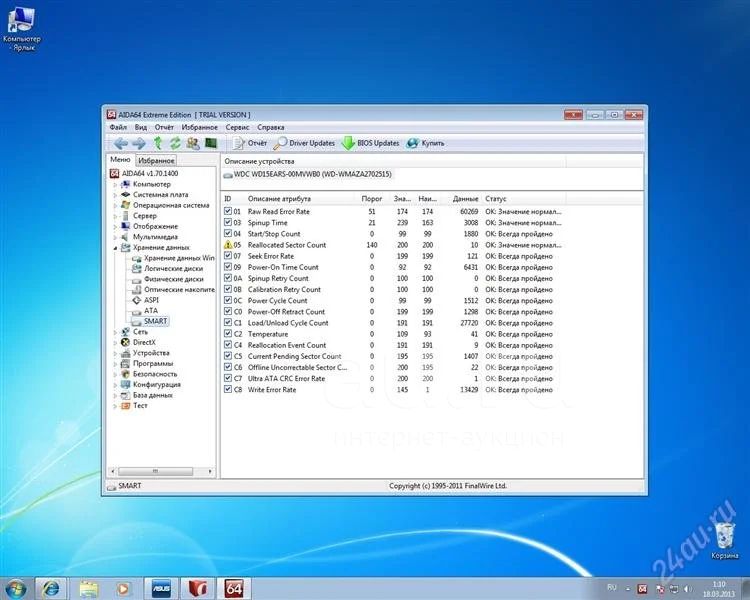Toggle checkbox for C8 Write Error Rate
The width and height of the screenshot is (750, 600).
pyautogui.click(x=228, y=389)
